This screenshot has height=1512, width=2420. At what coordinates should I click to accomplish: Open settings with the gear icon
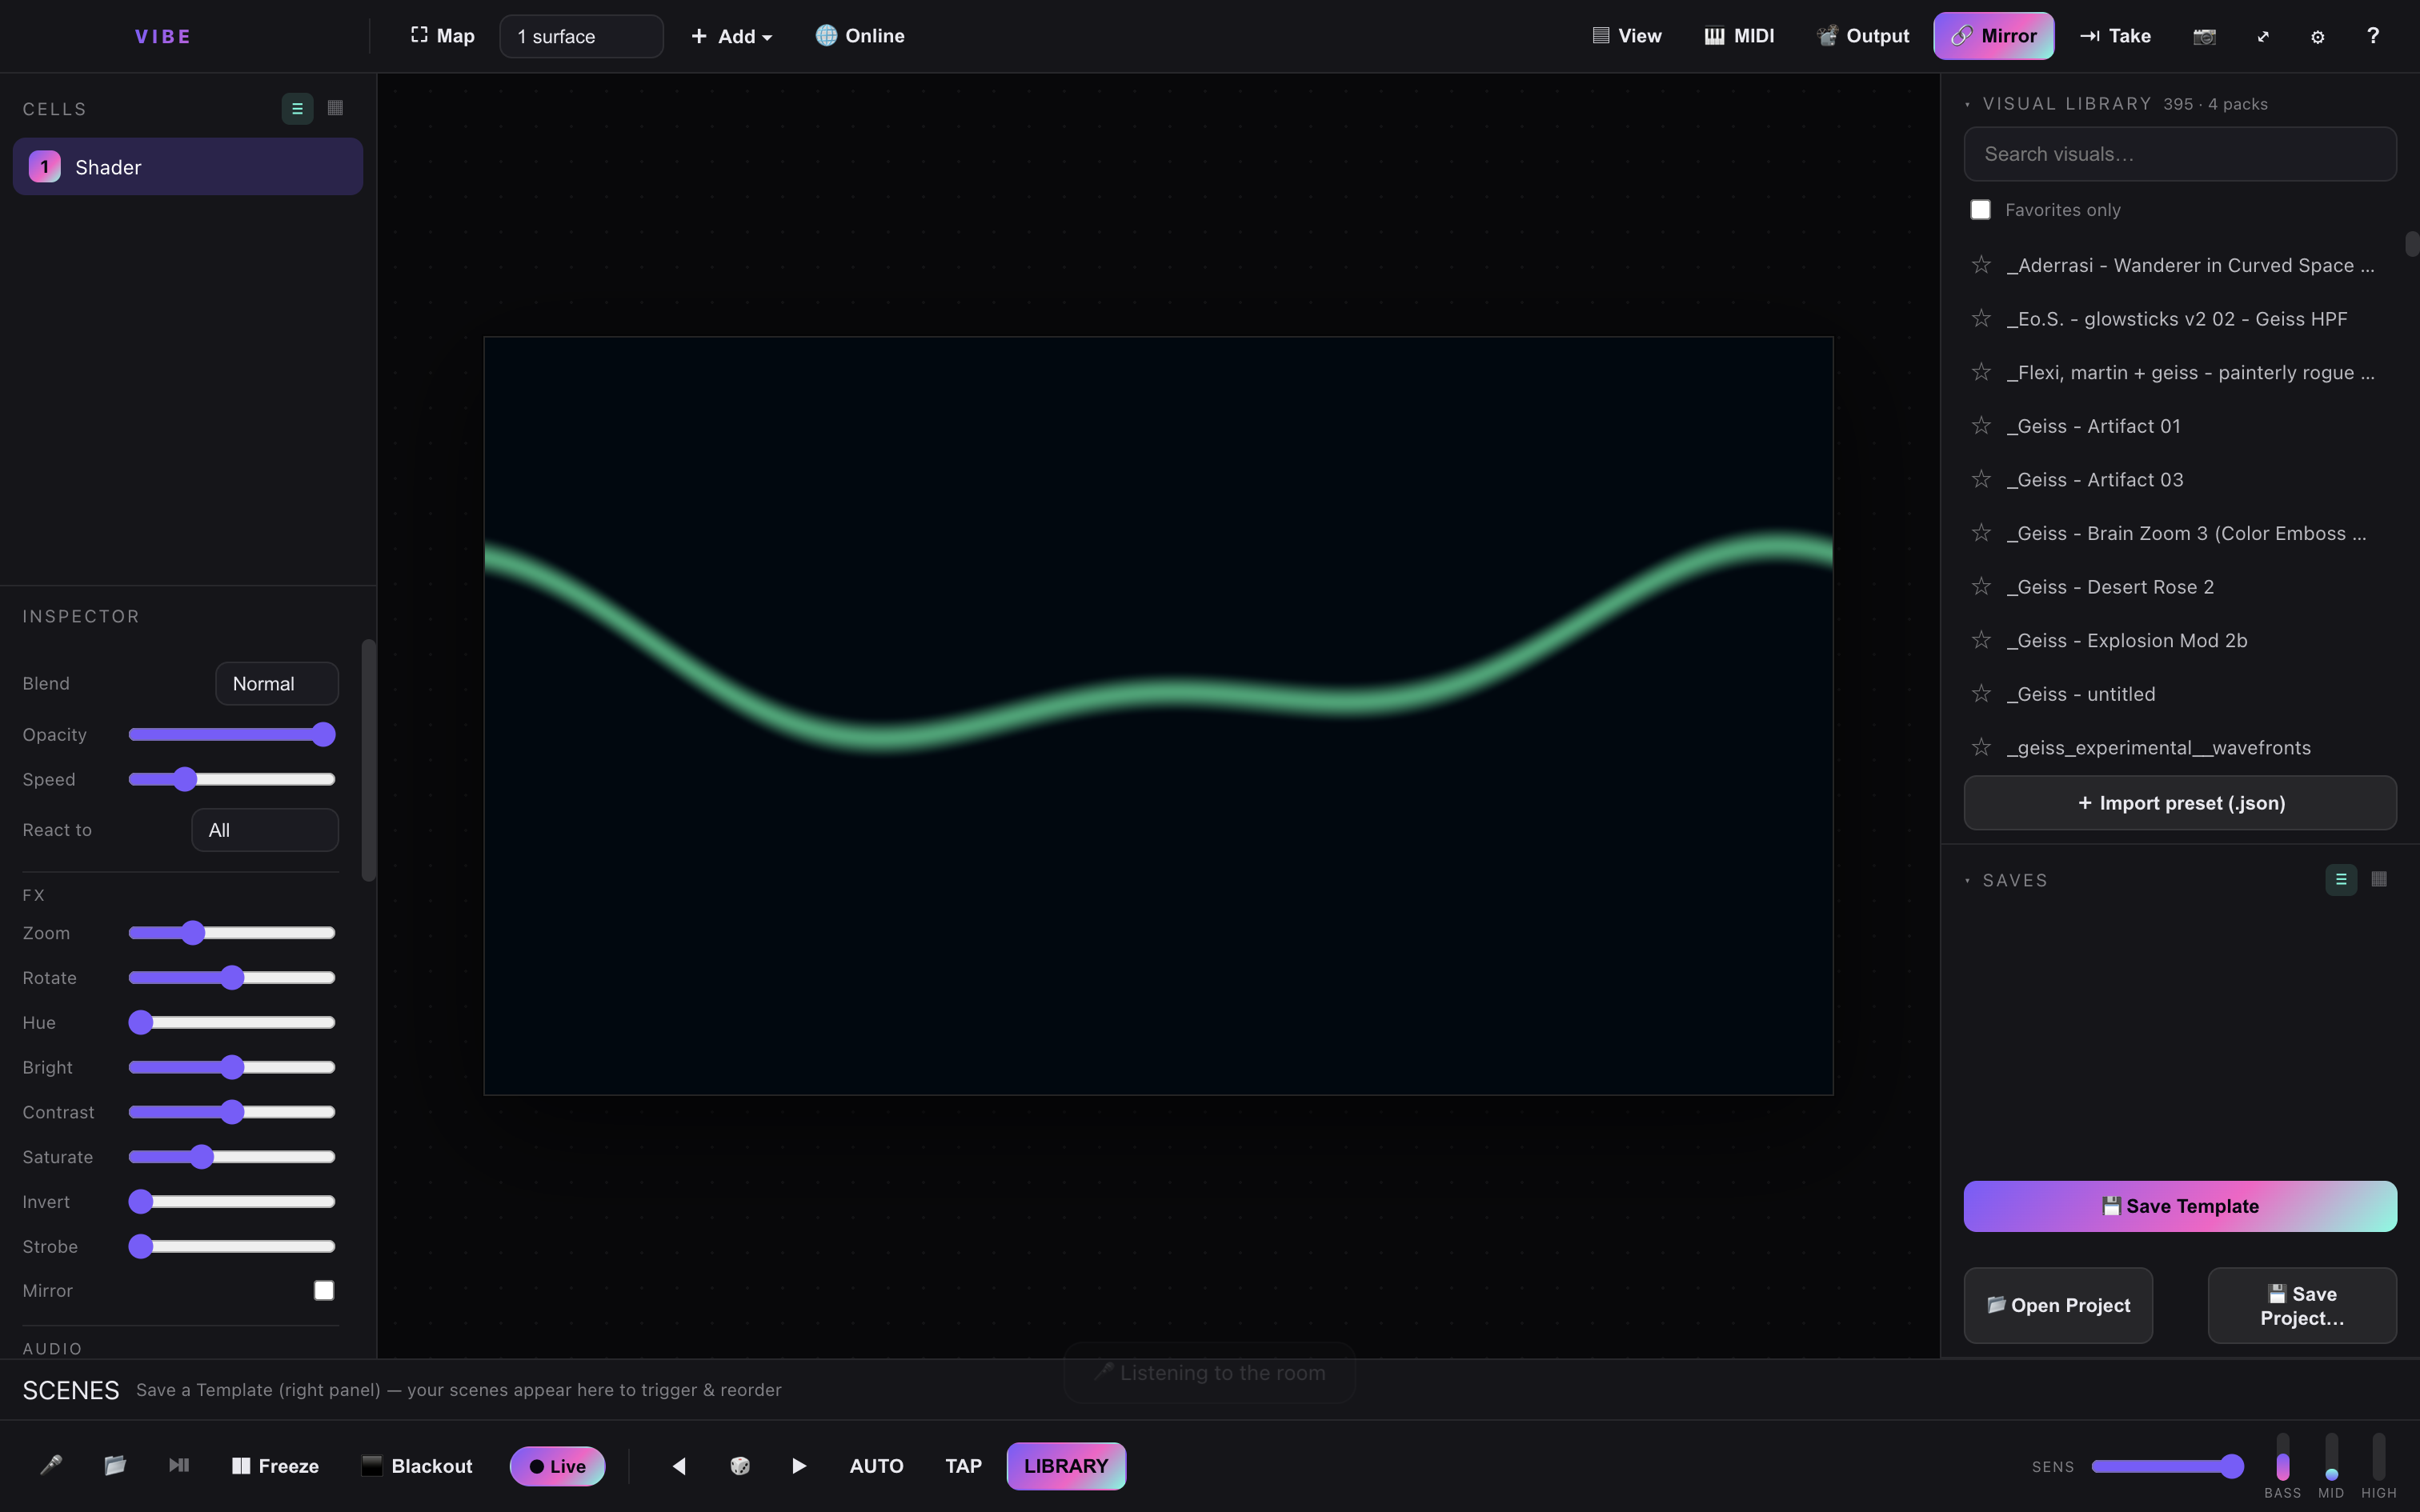(2318, 36)
